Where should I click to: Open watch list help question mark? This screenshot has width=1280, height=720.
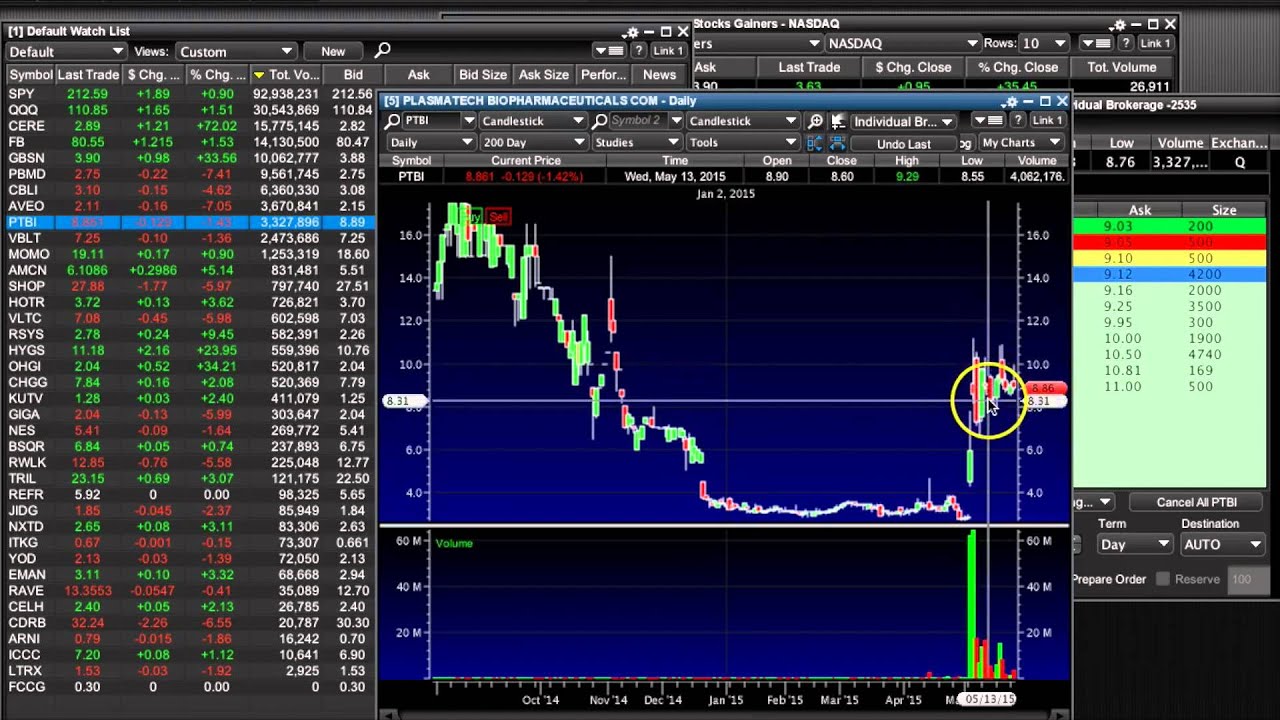click(637, 51)
